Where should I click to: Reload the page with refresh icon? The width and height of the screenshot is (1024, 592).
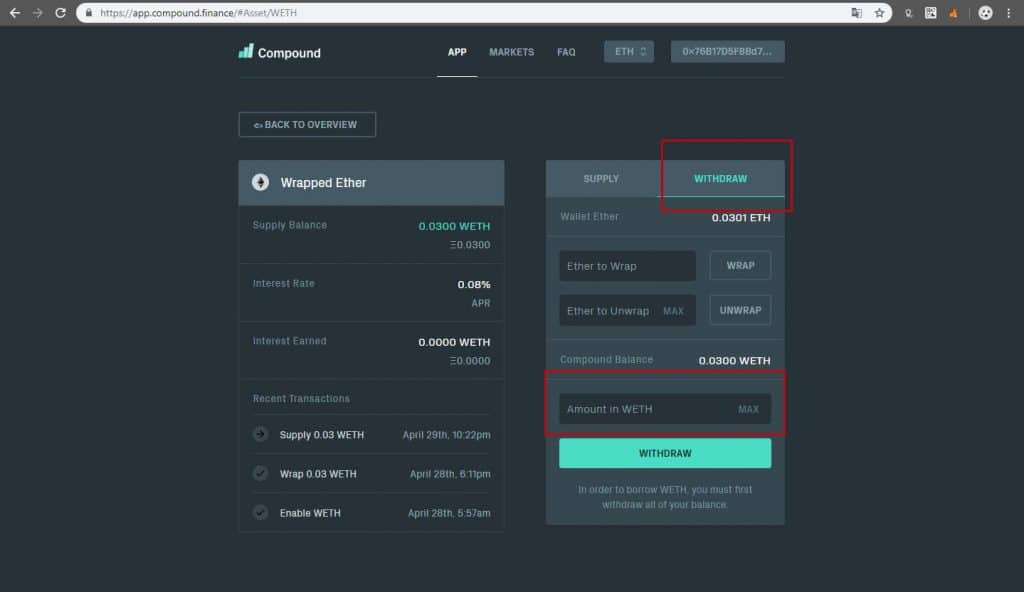(x=60, y=13)
